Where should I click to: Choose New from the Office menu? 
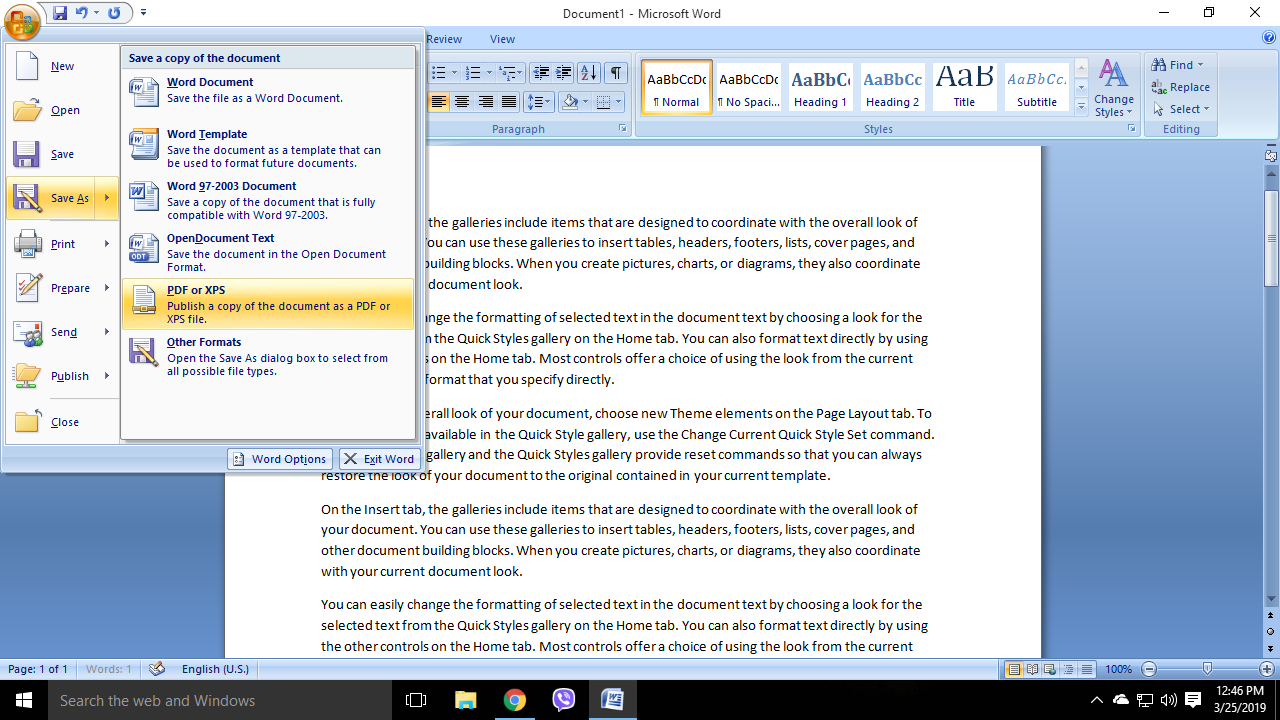click(x=62, y=66)
